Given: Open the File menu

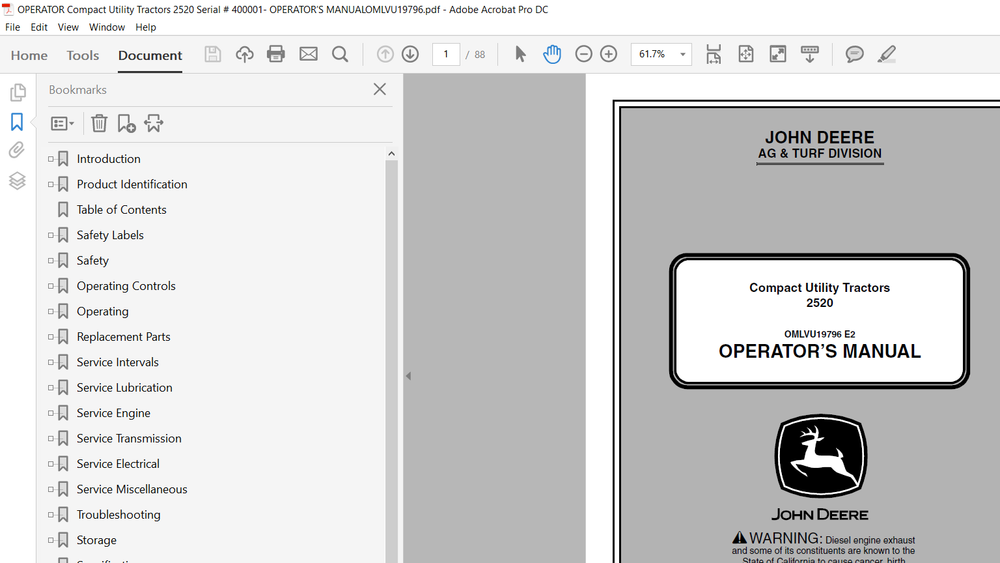Looking at the screenshot, I should pyautogui.click(x=13, y=27).
